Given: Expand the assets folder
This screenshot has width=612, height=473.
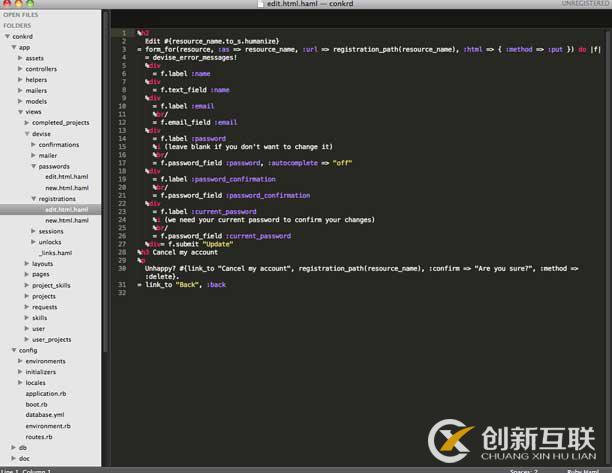Looking at the screenshot, I should [20, 58].
